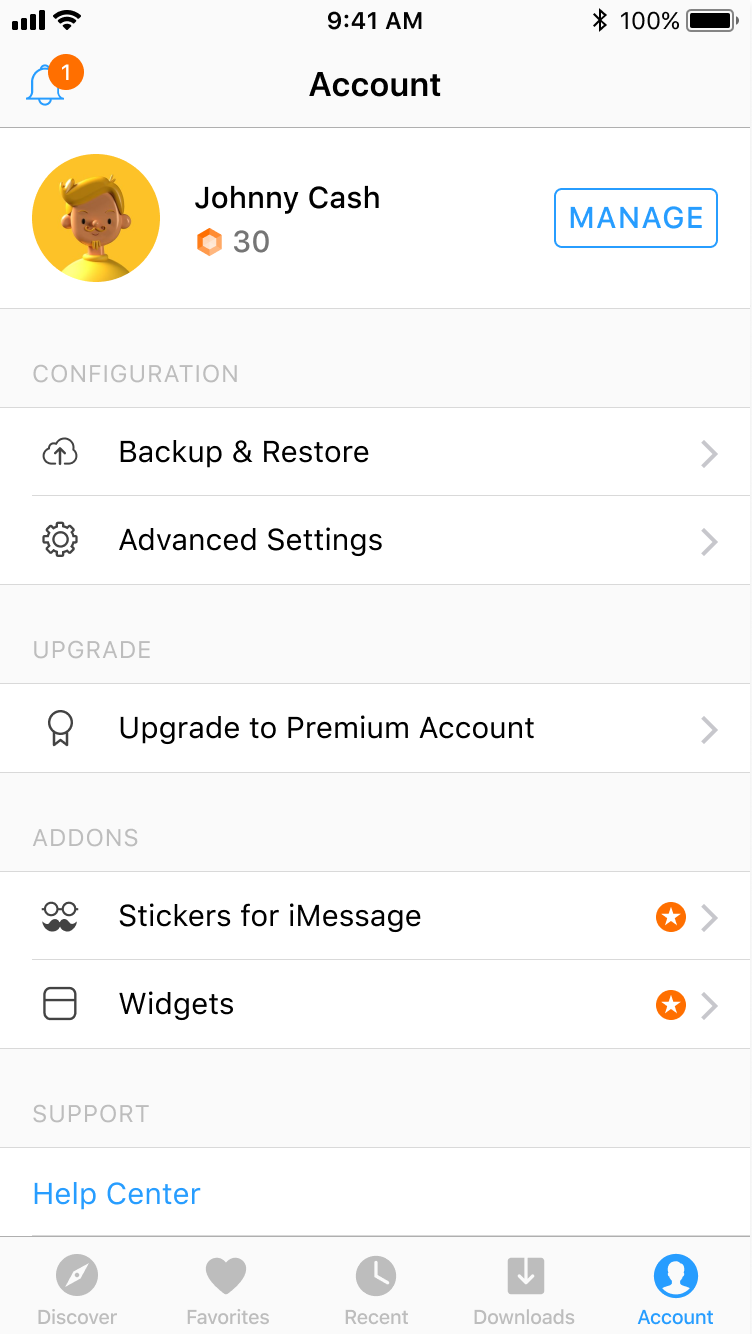Tap the Premium ribbon award icon

point(60,728)
